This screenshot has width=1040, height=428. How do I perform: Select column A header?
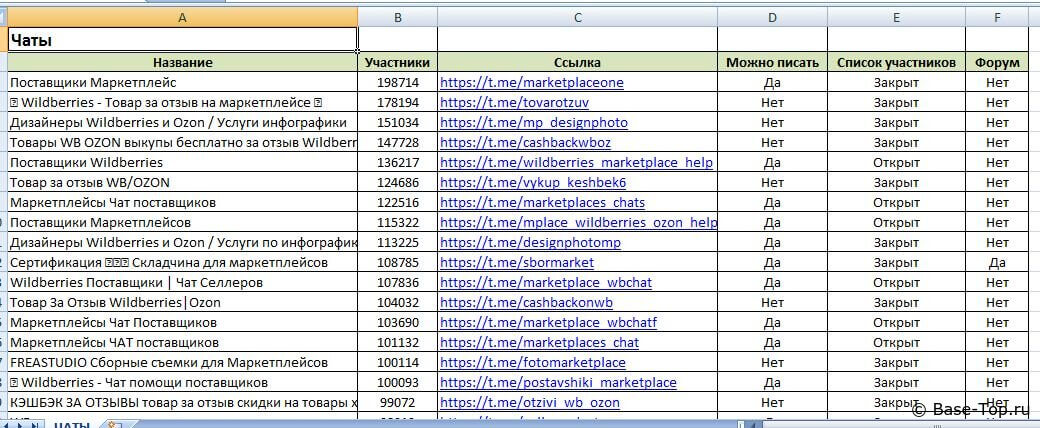point(182,16)
